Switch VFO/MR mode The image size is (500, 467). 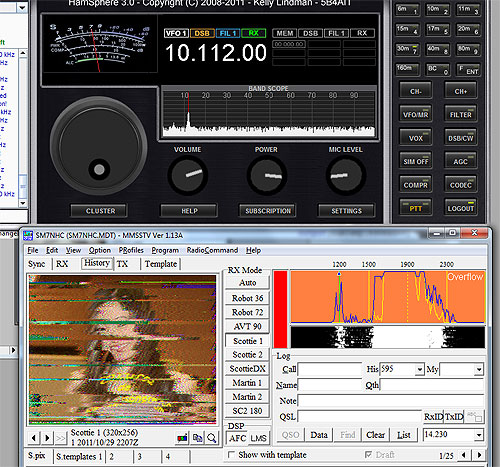click(x=416, y=114)
